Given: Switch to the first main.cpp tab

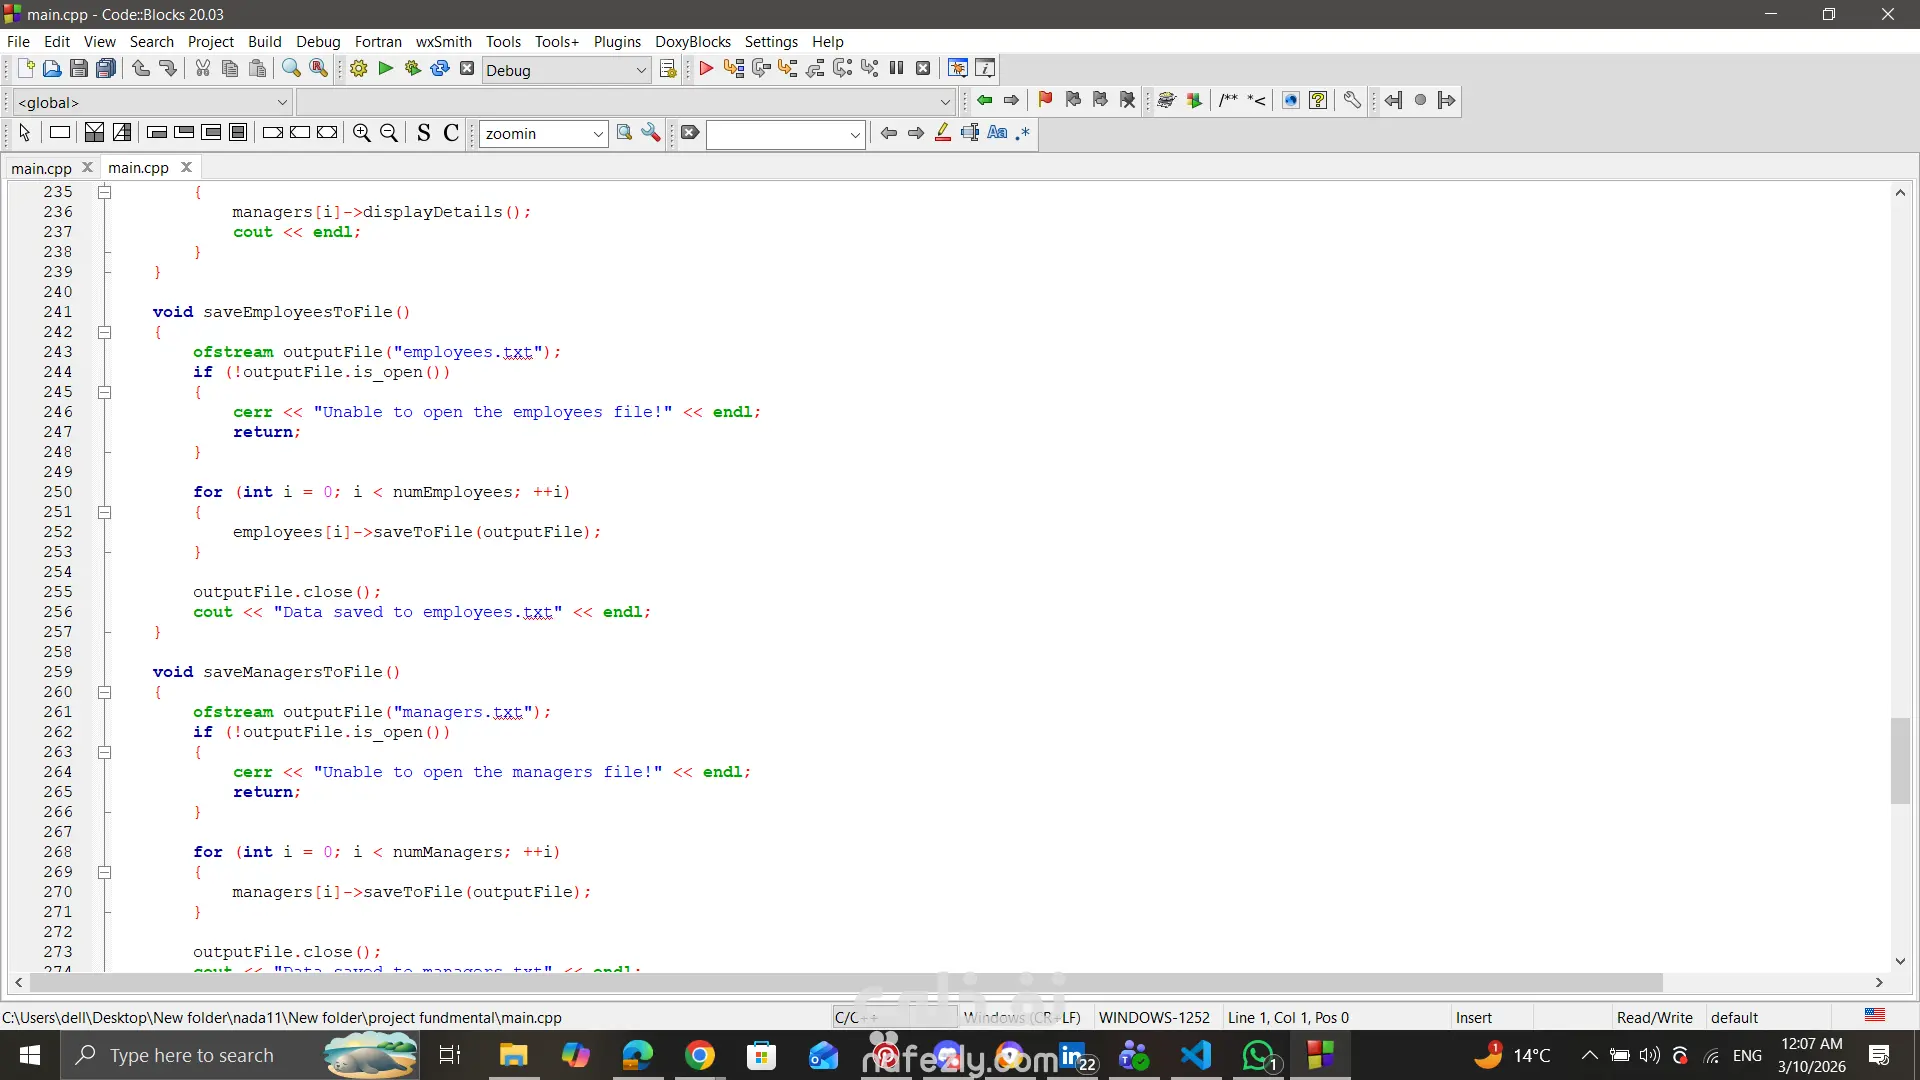Looking at the screenshot, I should click(42, 168).
